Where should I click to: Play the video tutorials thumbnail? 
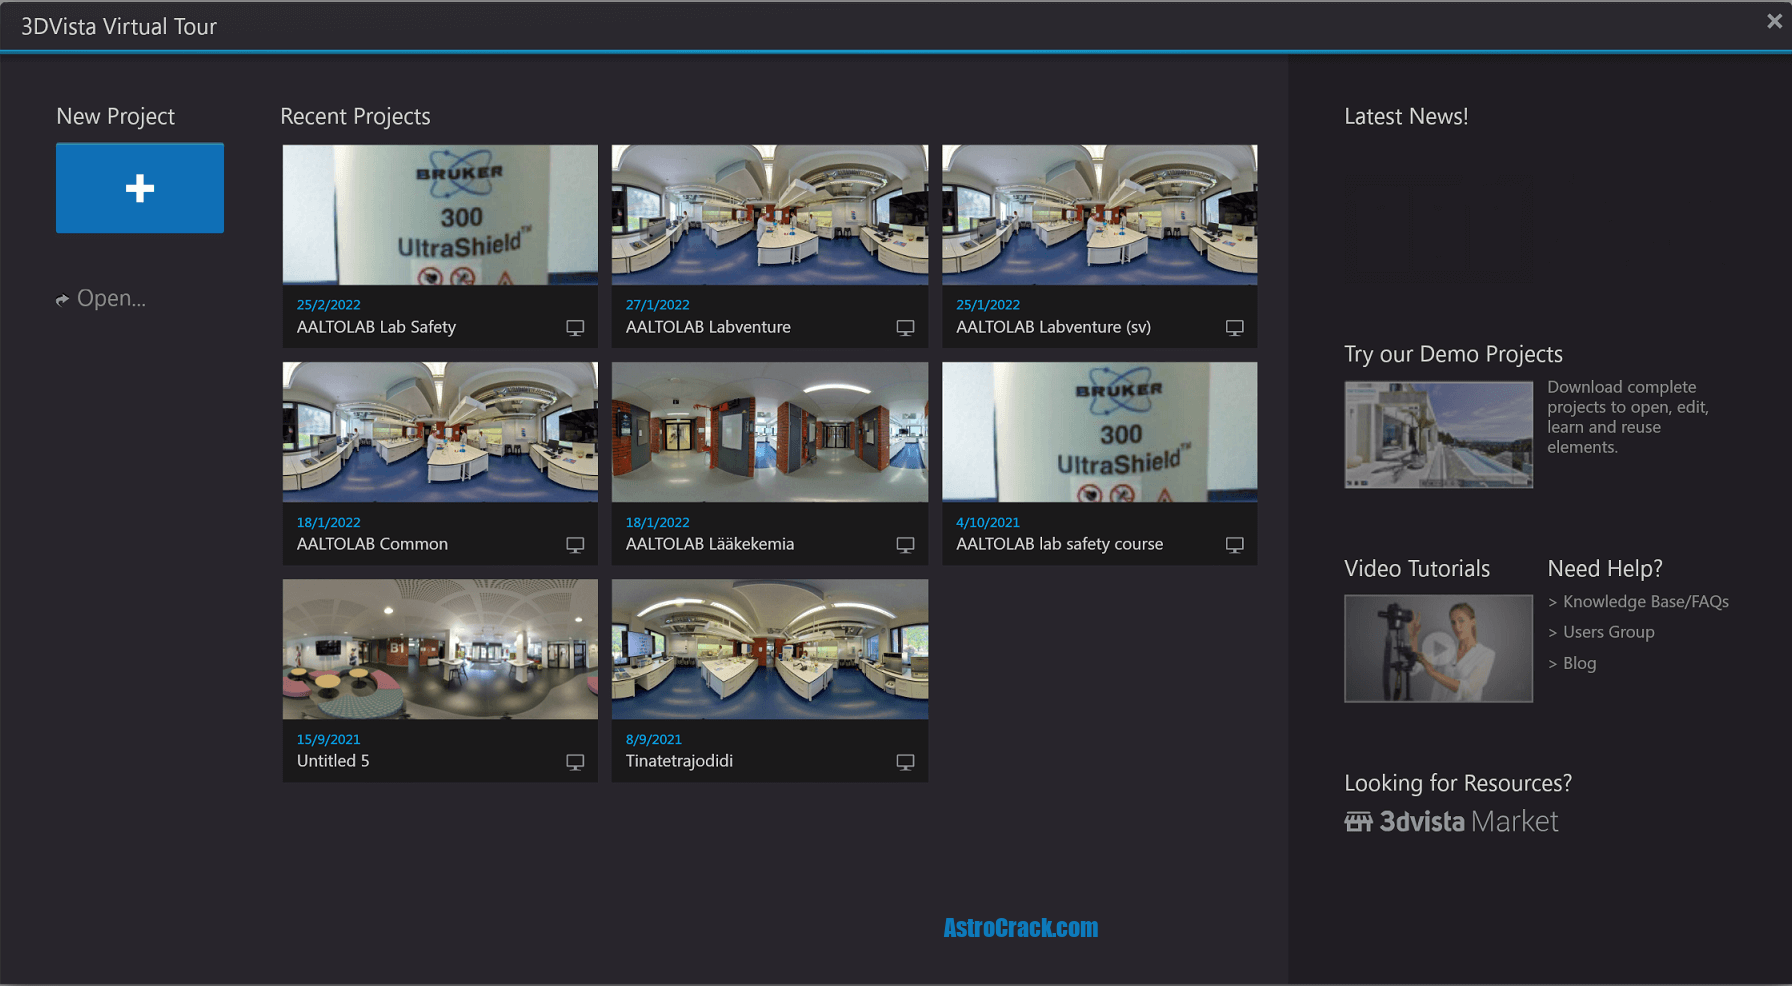(x=1438, y=648)
